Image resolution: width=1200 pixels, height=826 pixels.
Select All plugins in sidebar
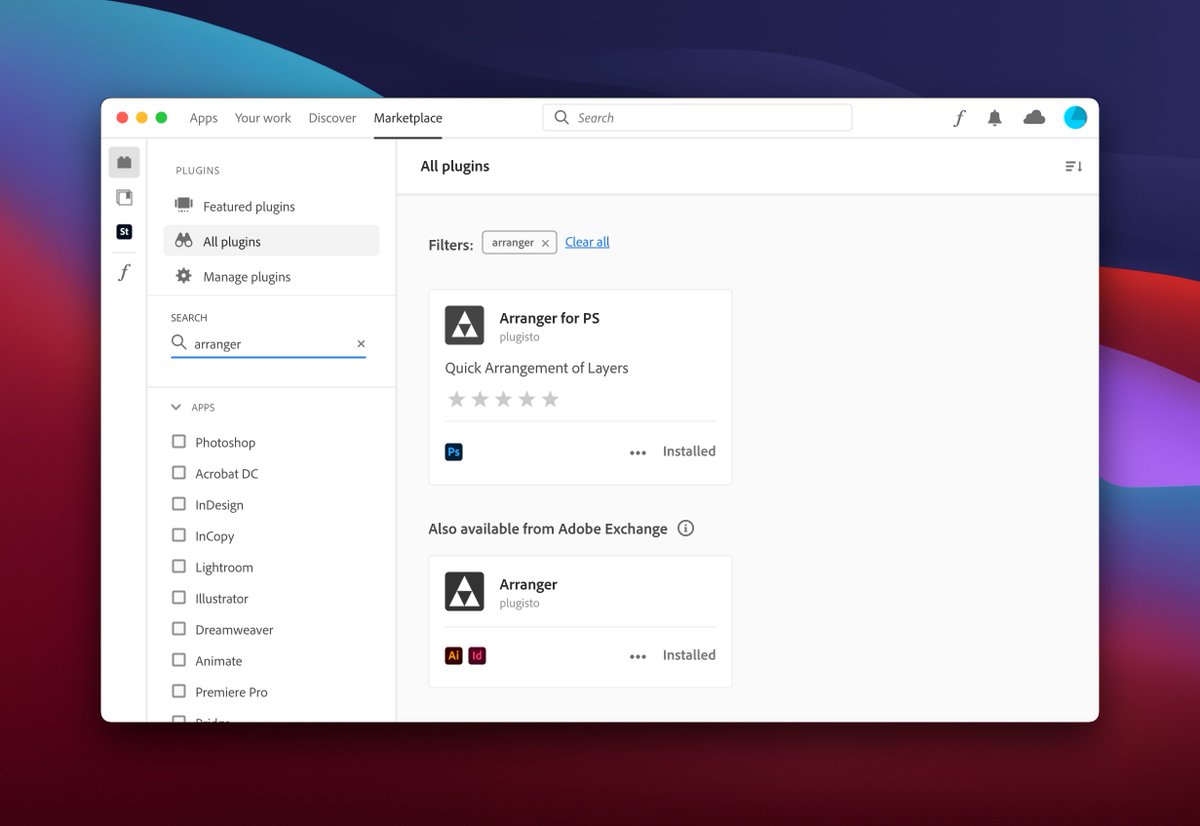click(x=271, y=241)
